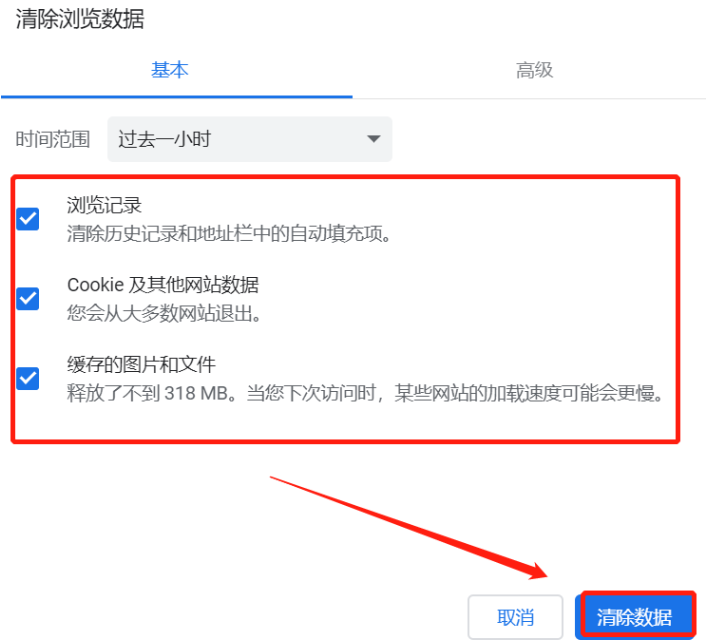Click the 时间范围 label
The height and width of the screenshot is (643, 711).
[x=53, y=139]
